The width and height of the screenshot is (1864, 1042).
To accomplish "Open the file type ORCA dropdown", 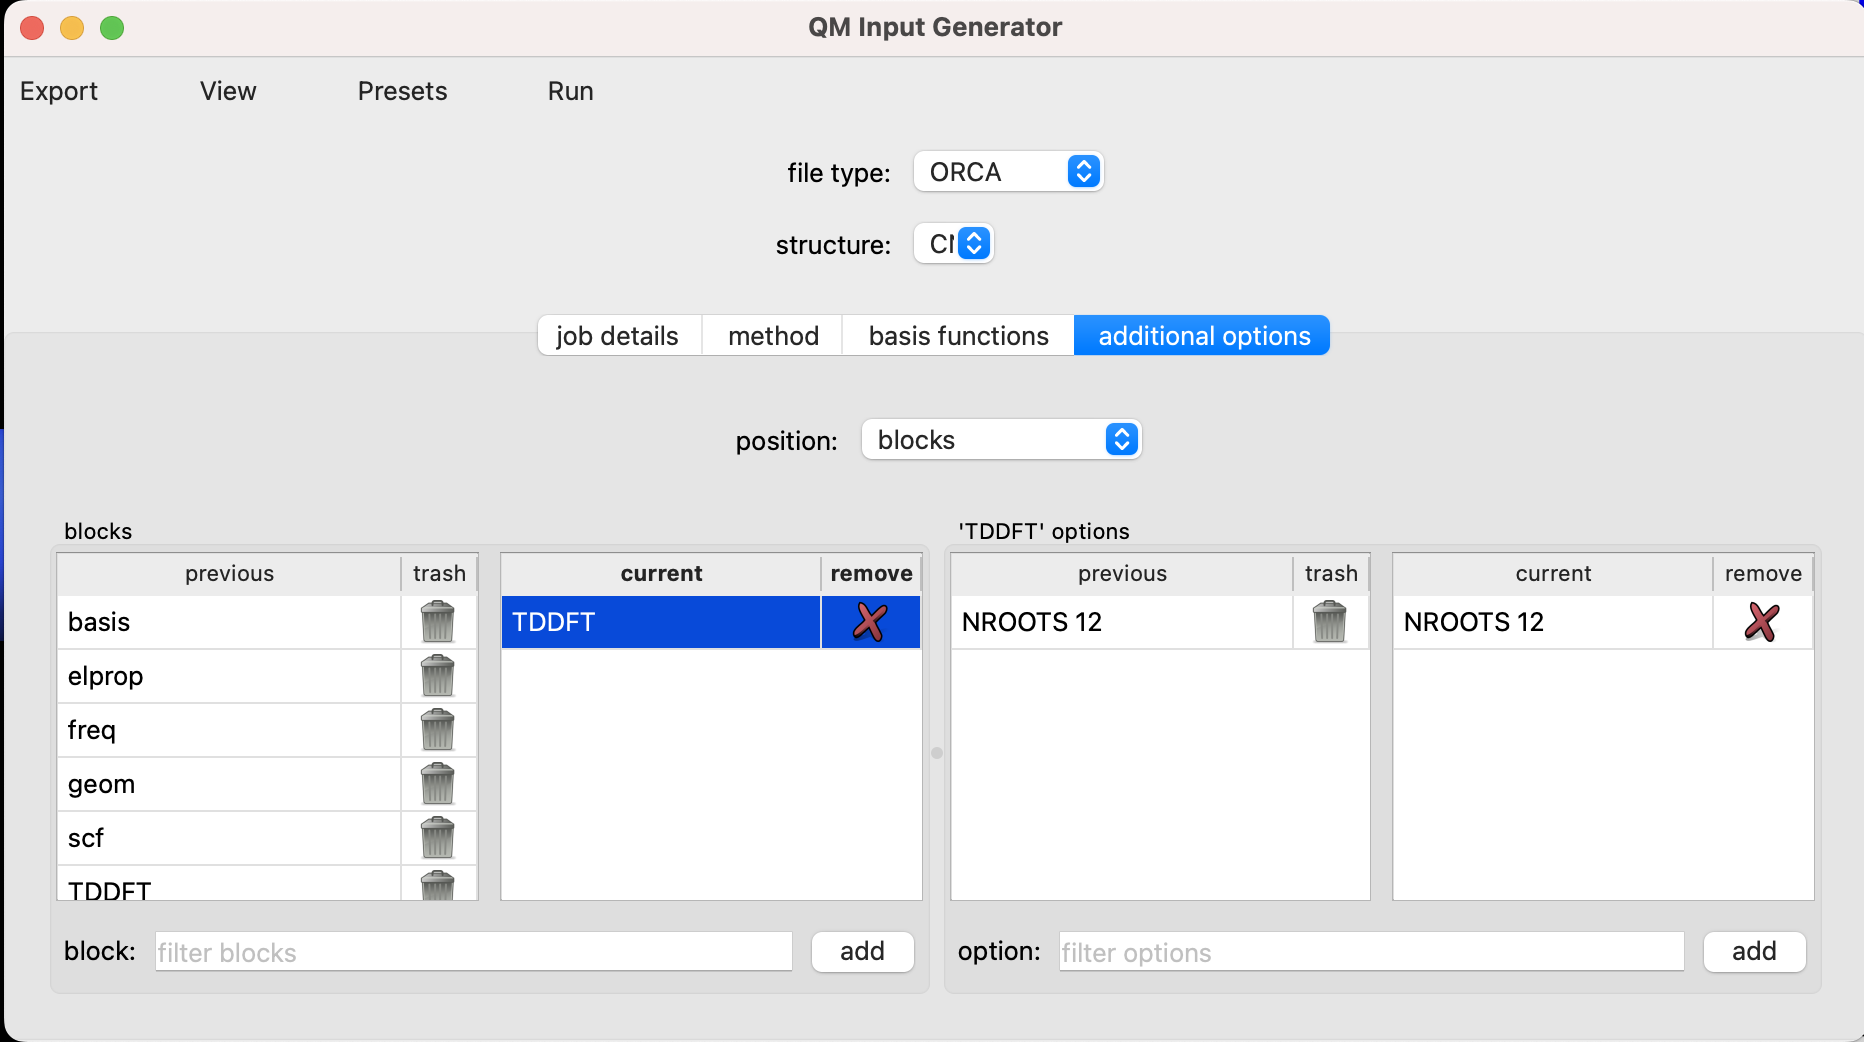I will coord(1008,172).
